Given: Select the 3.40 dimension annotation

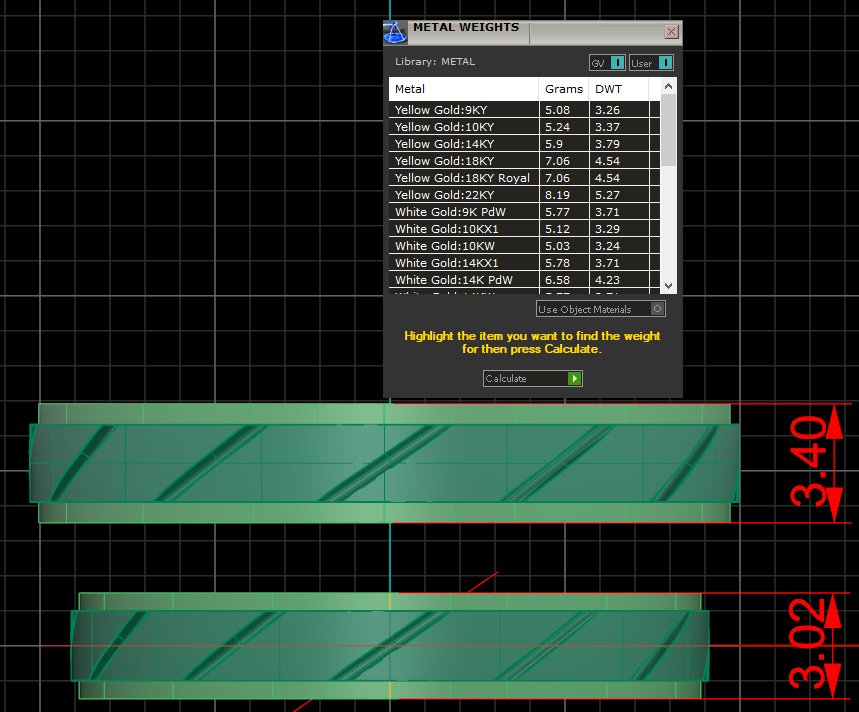Looking at the screenshot, I should click(x=809, y=461).
